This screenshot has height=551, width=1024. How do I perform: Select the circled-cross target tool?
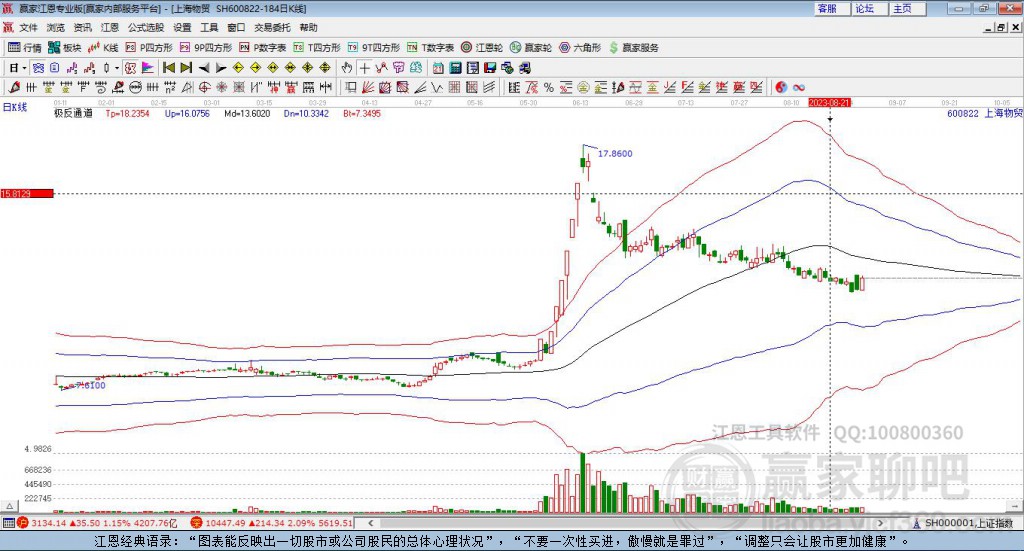point(204,87)
